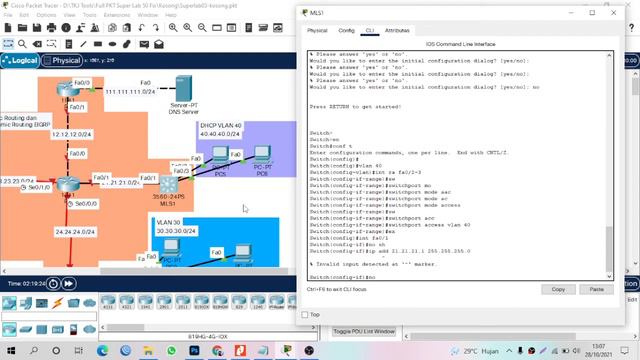Open the Network Information icon
This screenshot has width=640, height=360.
coord(66,28)
